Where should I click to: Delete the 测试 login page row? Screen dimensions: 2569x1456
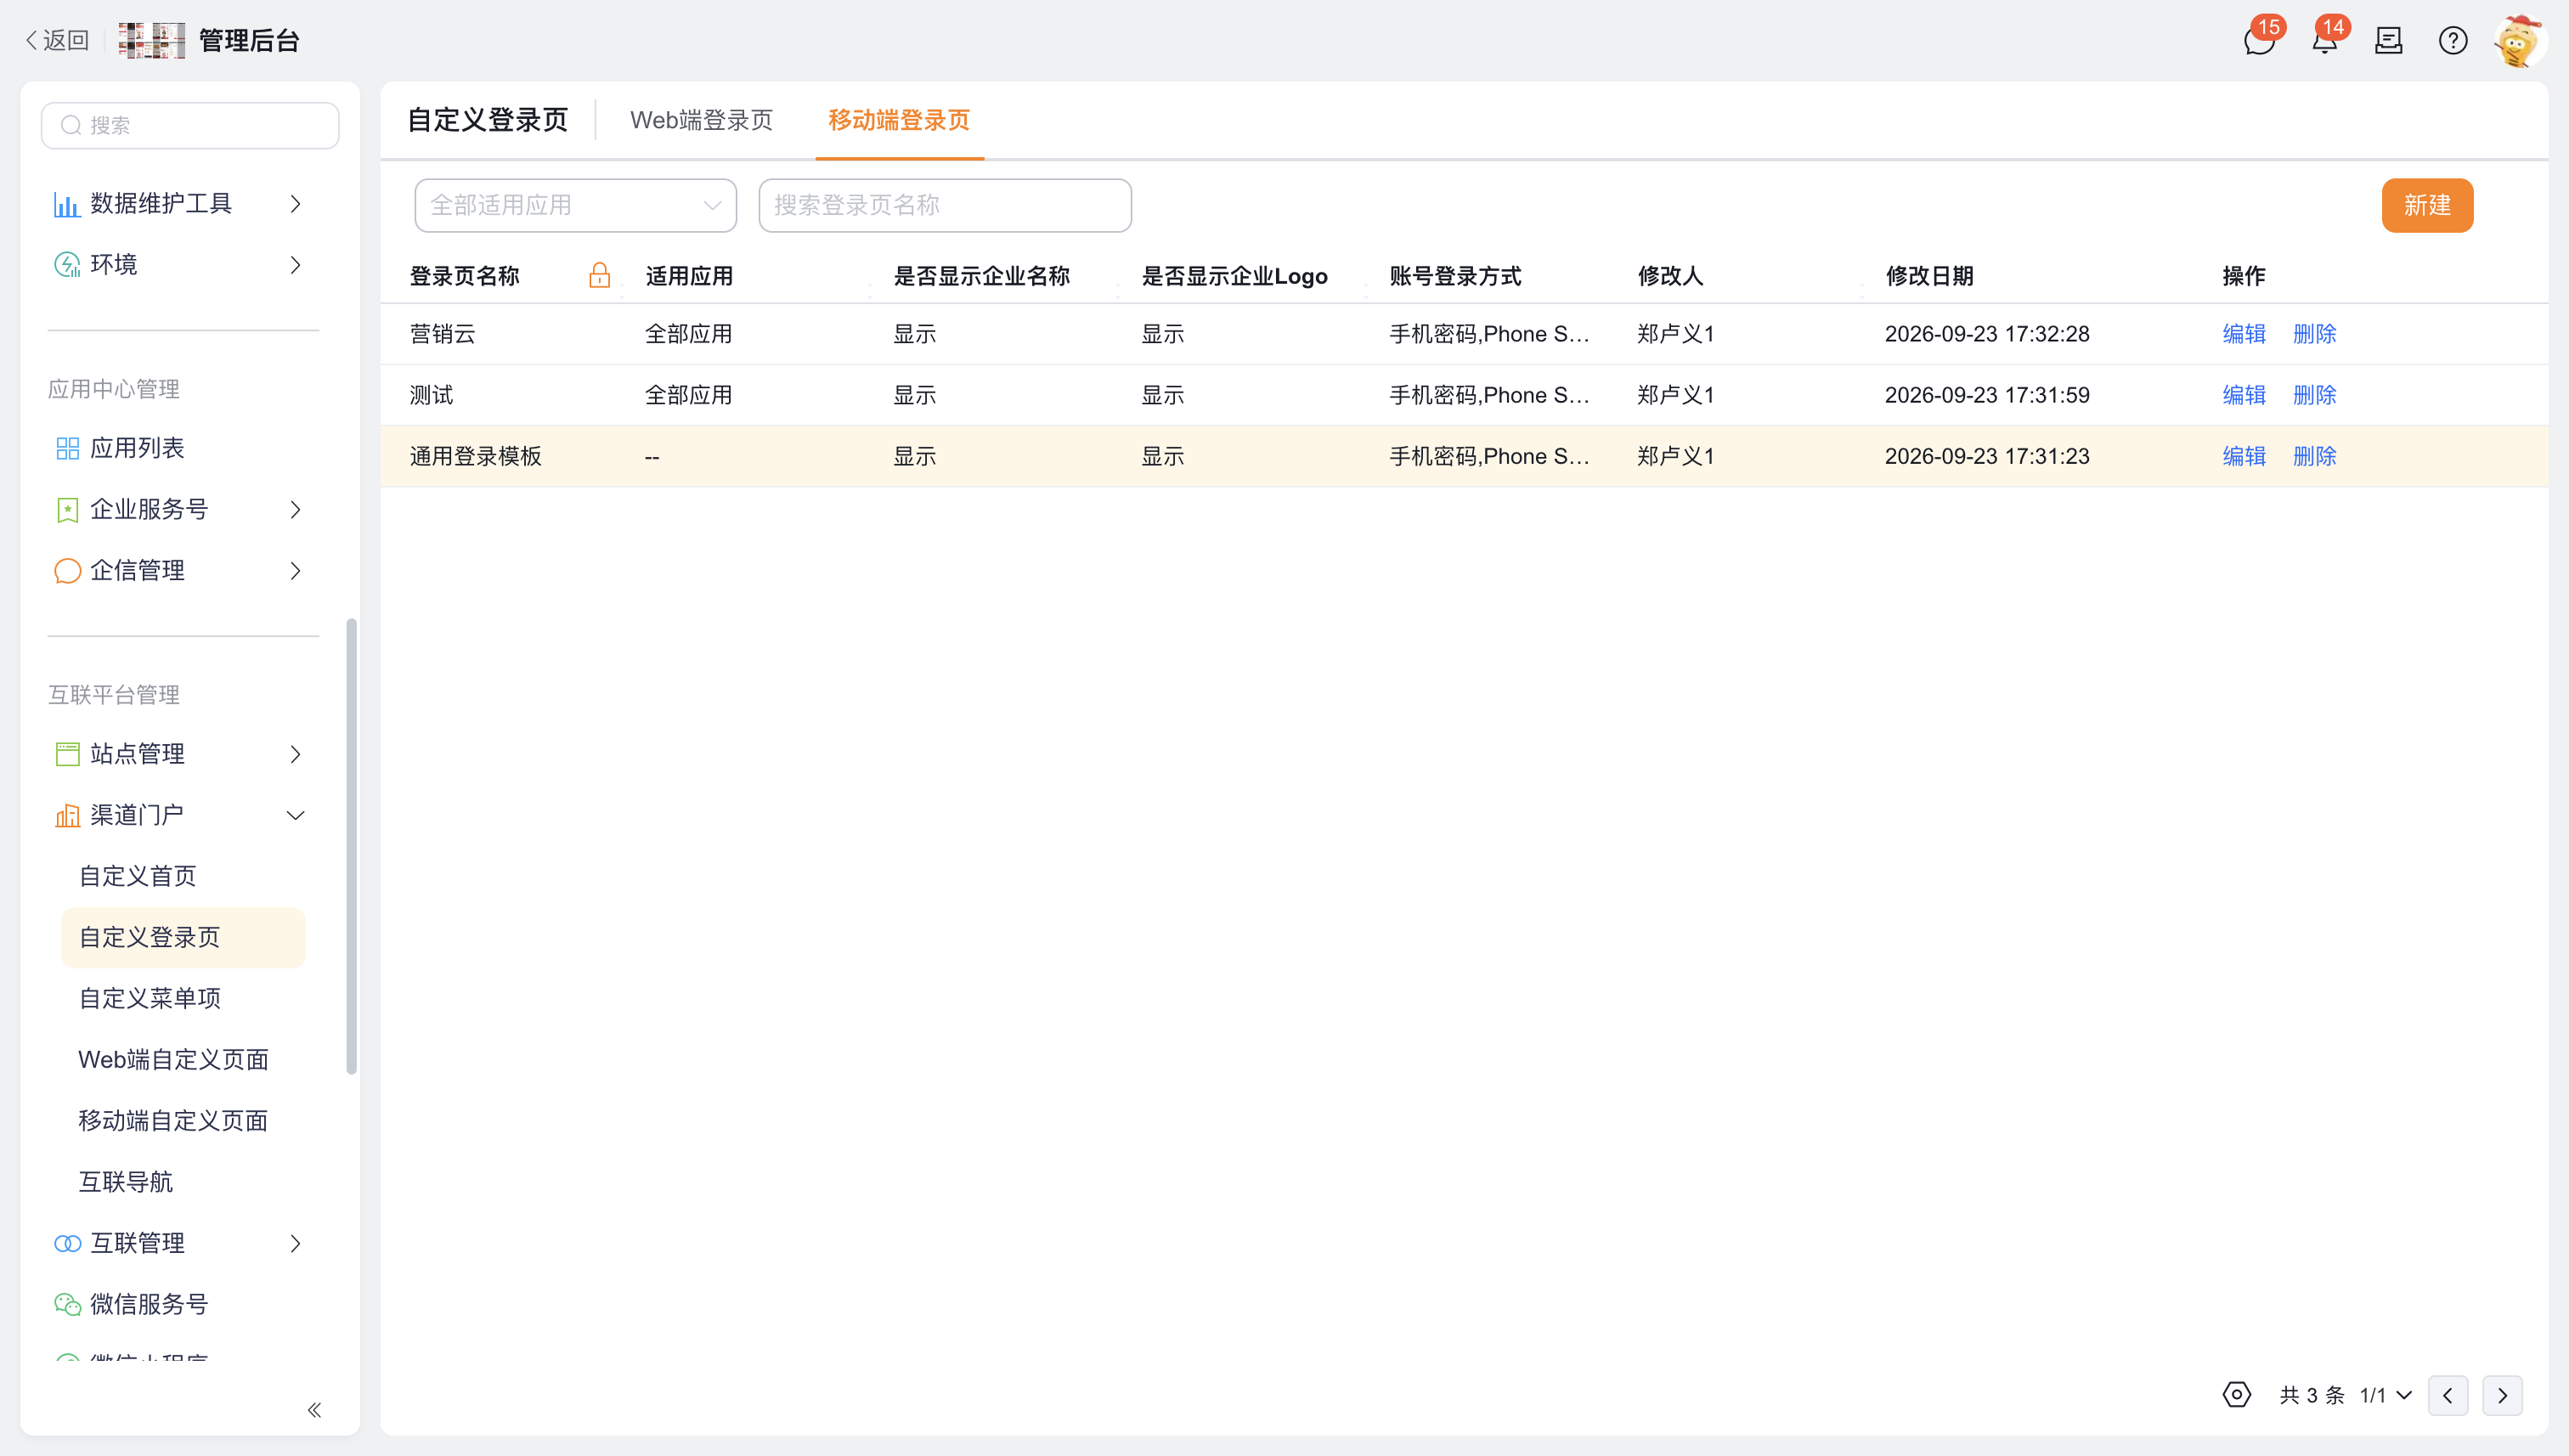point(2314,395)
